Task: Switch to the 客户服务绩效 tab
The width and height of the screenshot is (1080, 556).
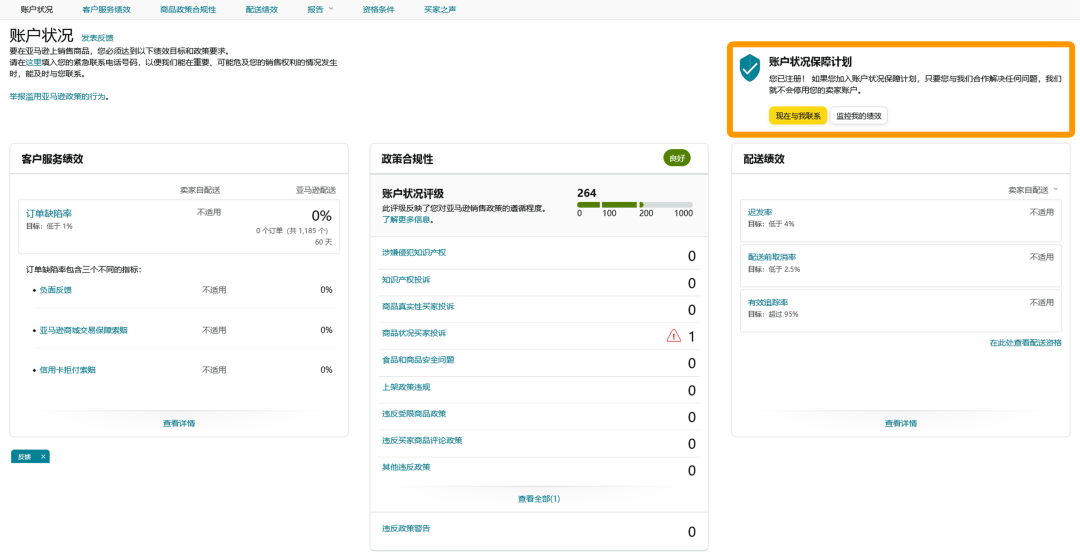Action: pyautogui.click(x=106, y=9)
